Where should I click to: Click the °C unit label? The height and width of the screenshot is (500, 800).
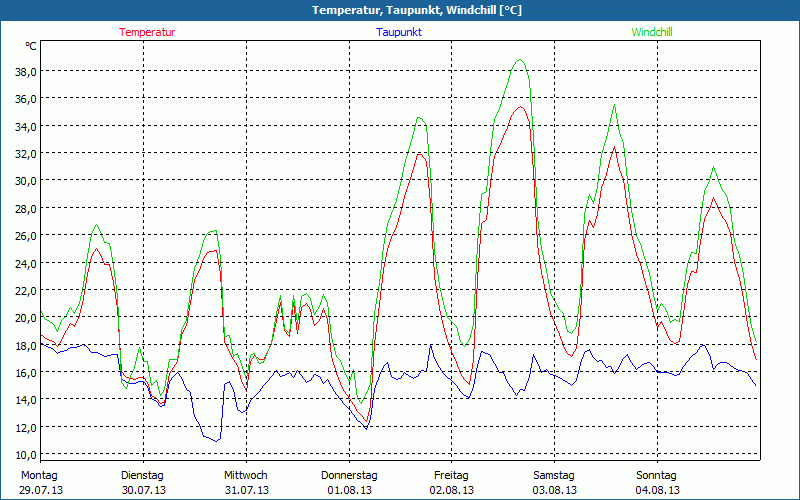click(x=31, y=46)
